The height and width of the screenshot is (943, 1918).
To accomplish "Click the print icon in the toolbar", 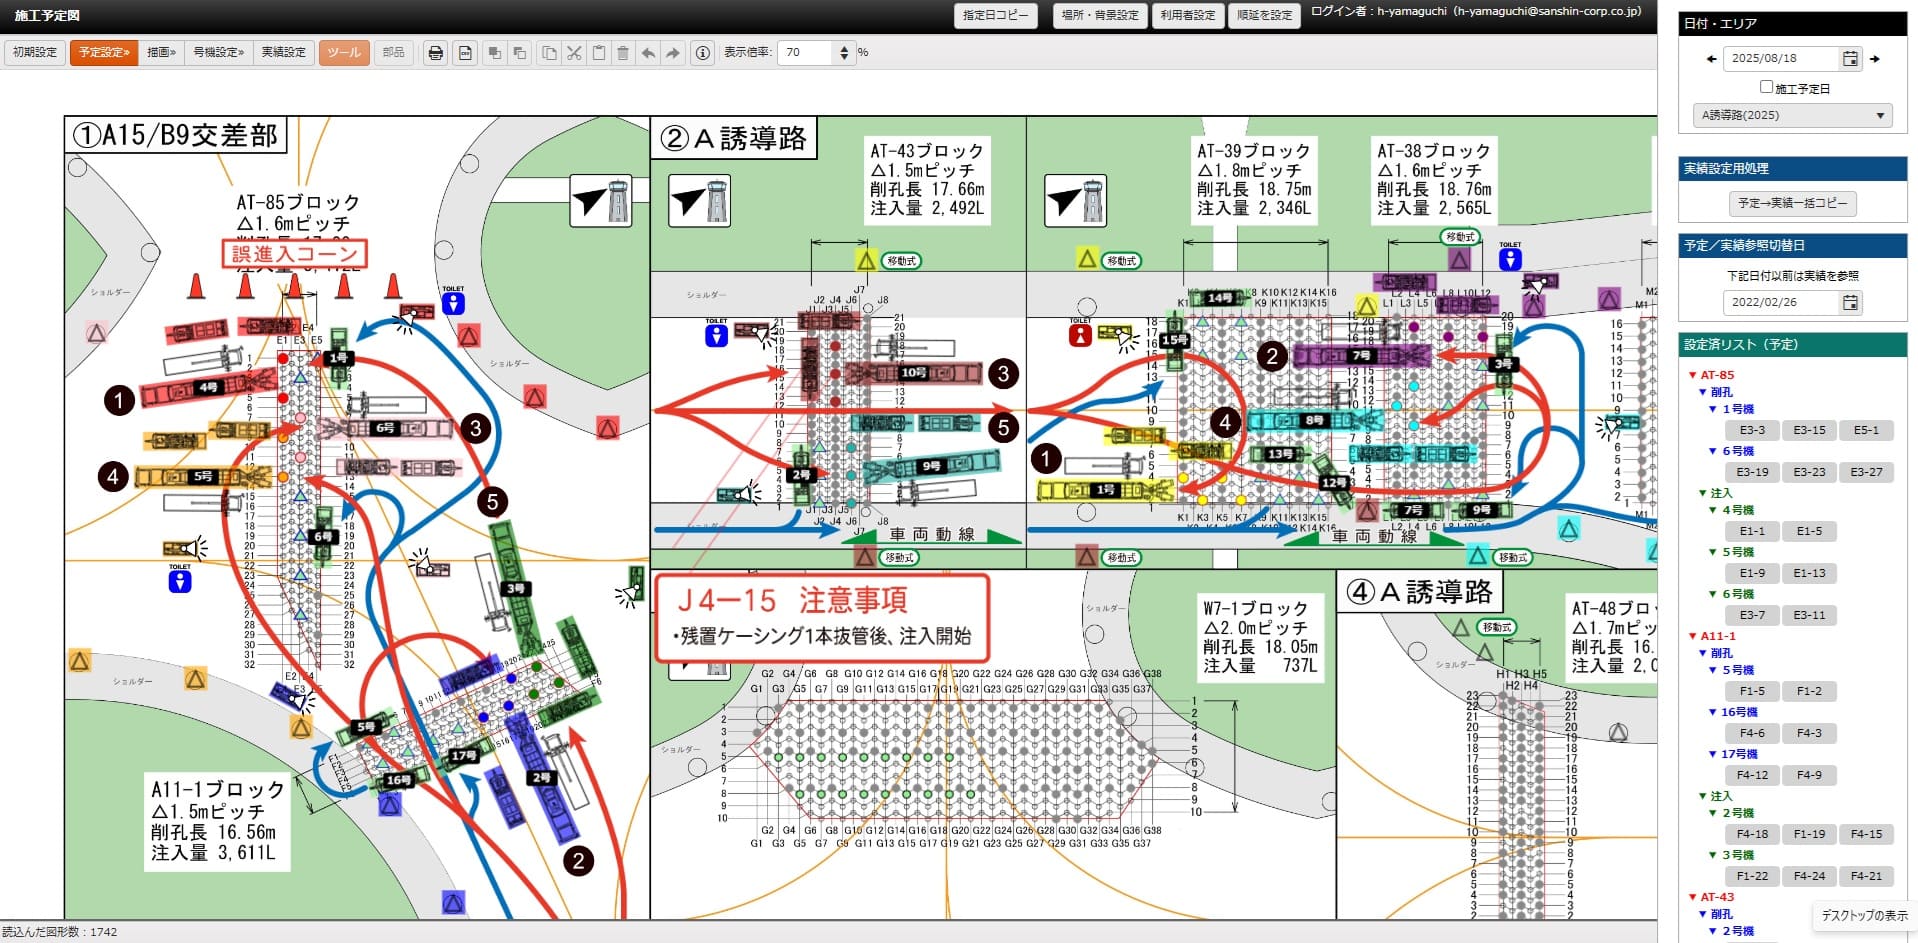I will point(435,53).
